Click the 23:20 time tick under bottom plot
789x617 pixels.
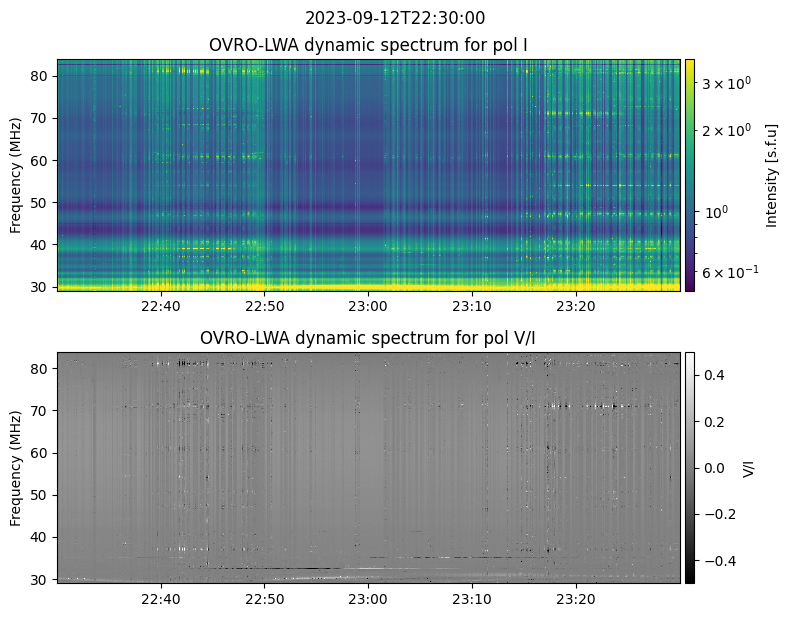(x=575, y=599)
